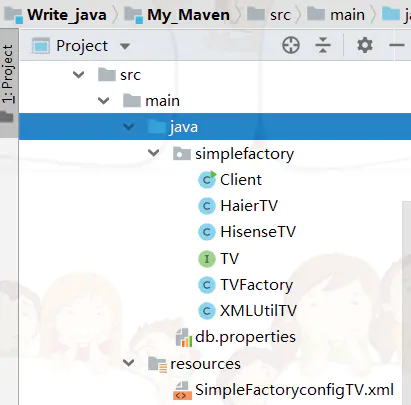
Task: Select the TV interface icon
Action: coord(207,259)
